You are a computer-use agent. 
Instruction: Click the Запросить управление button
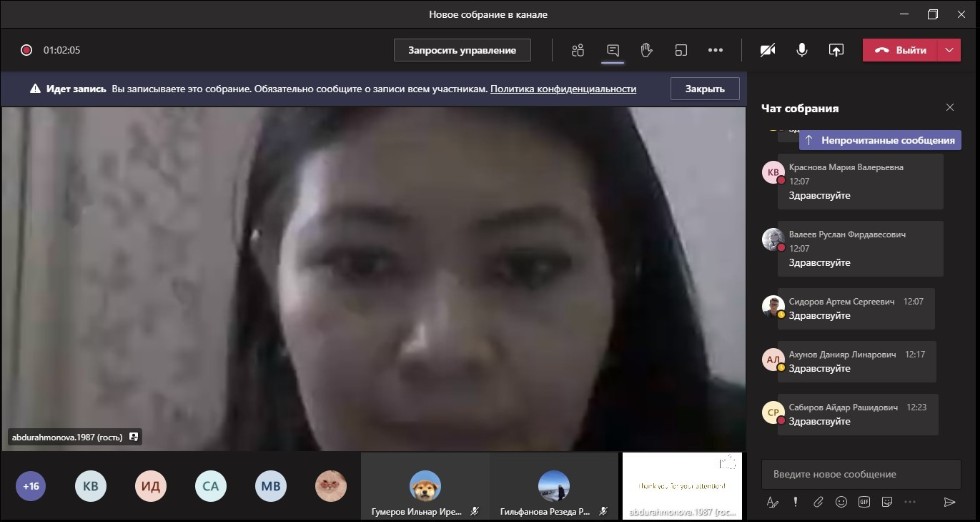tap(462, 50)
